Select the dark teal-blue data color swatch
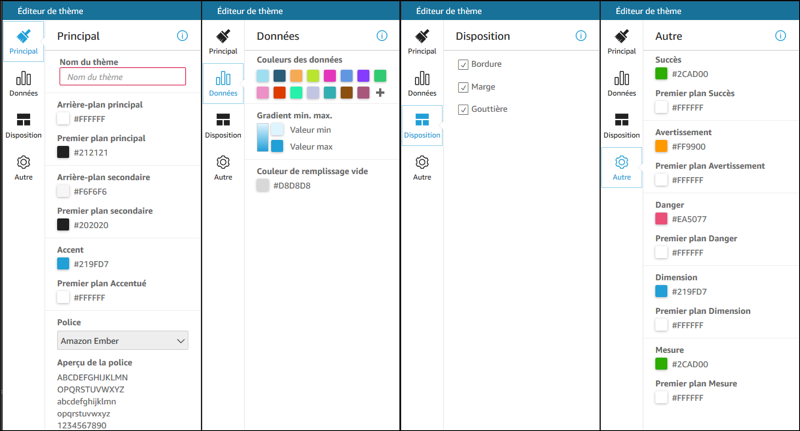 click(x=280, y=76)
